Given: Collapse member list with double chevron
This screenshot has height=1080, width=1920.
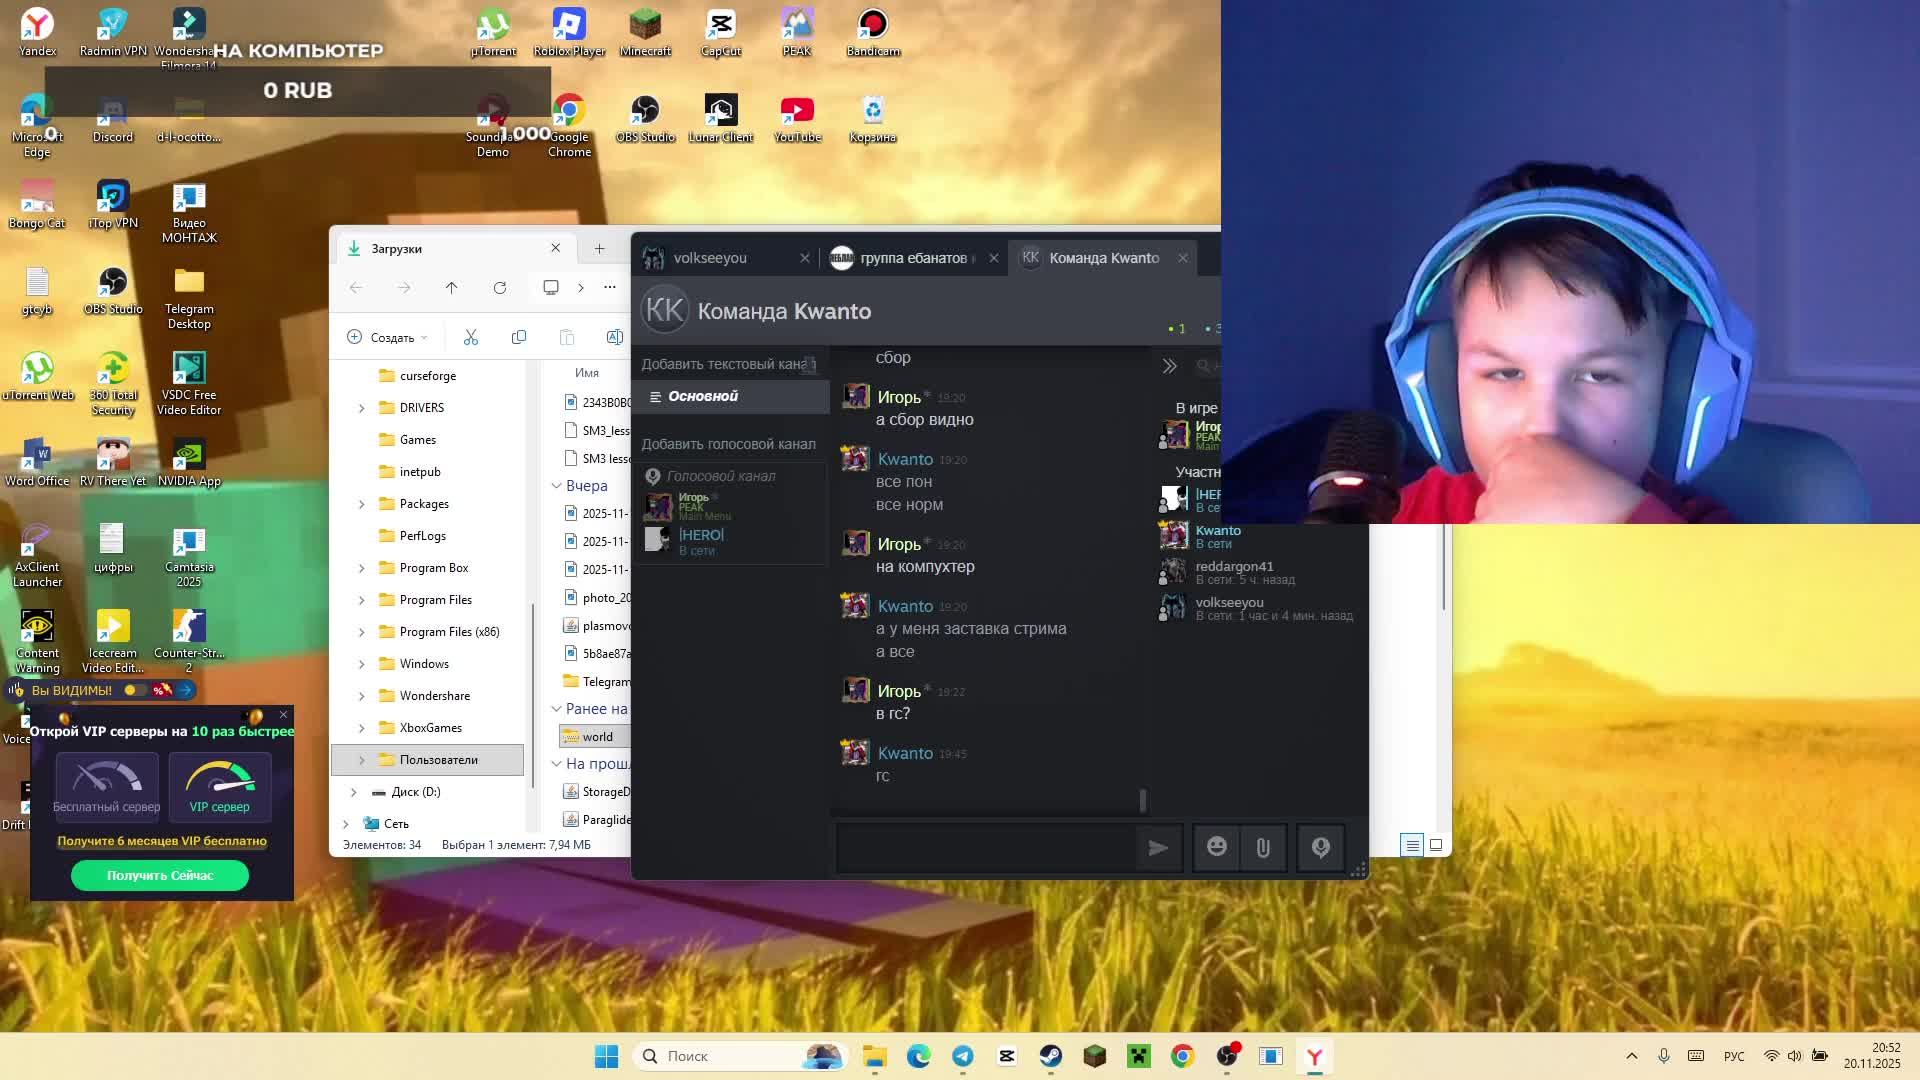Looking at the screenshot, I should [1169, 367].
